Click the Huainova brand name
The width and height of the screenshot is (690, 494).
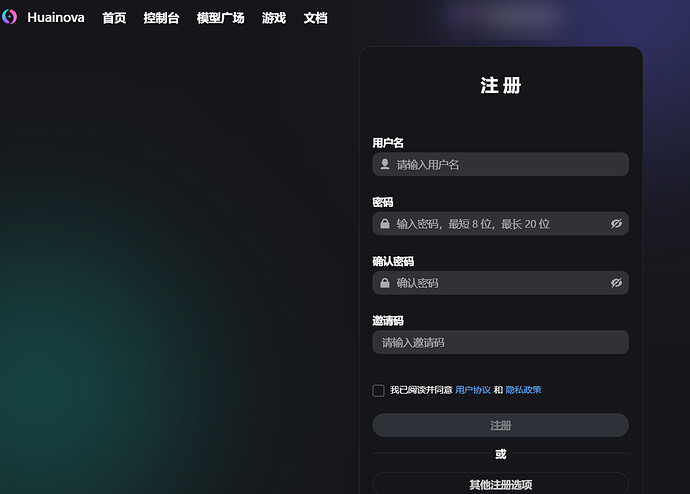coord(56,18)
